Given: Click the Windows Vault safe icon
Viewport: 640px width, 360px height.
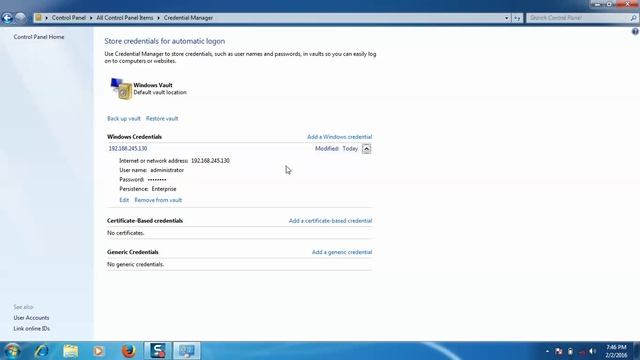Looking at the screenshot, I should click(121, 88).
